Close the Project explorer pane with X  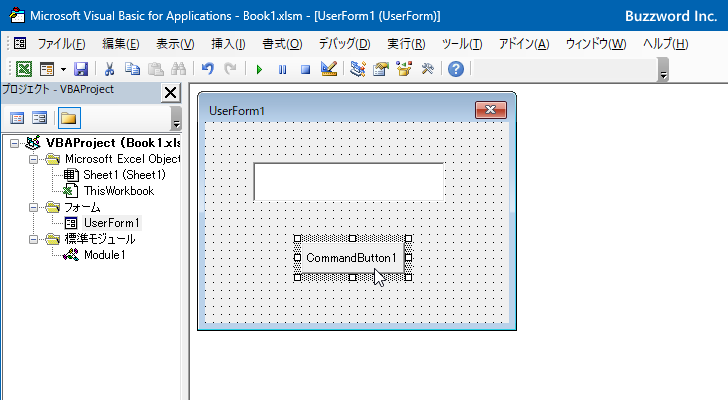pyautogui.click(x=170, y=92)
